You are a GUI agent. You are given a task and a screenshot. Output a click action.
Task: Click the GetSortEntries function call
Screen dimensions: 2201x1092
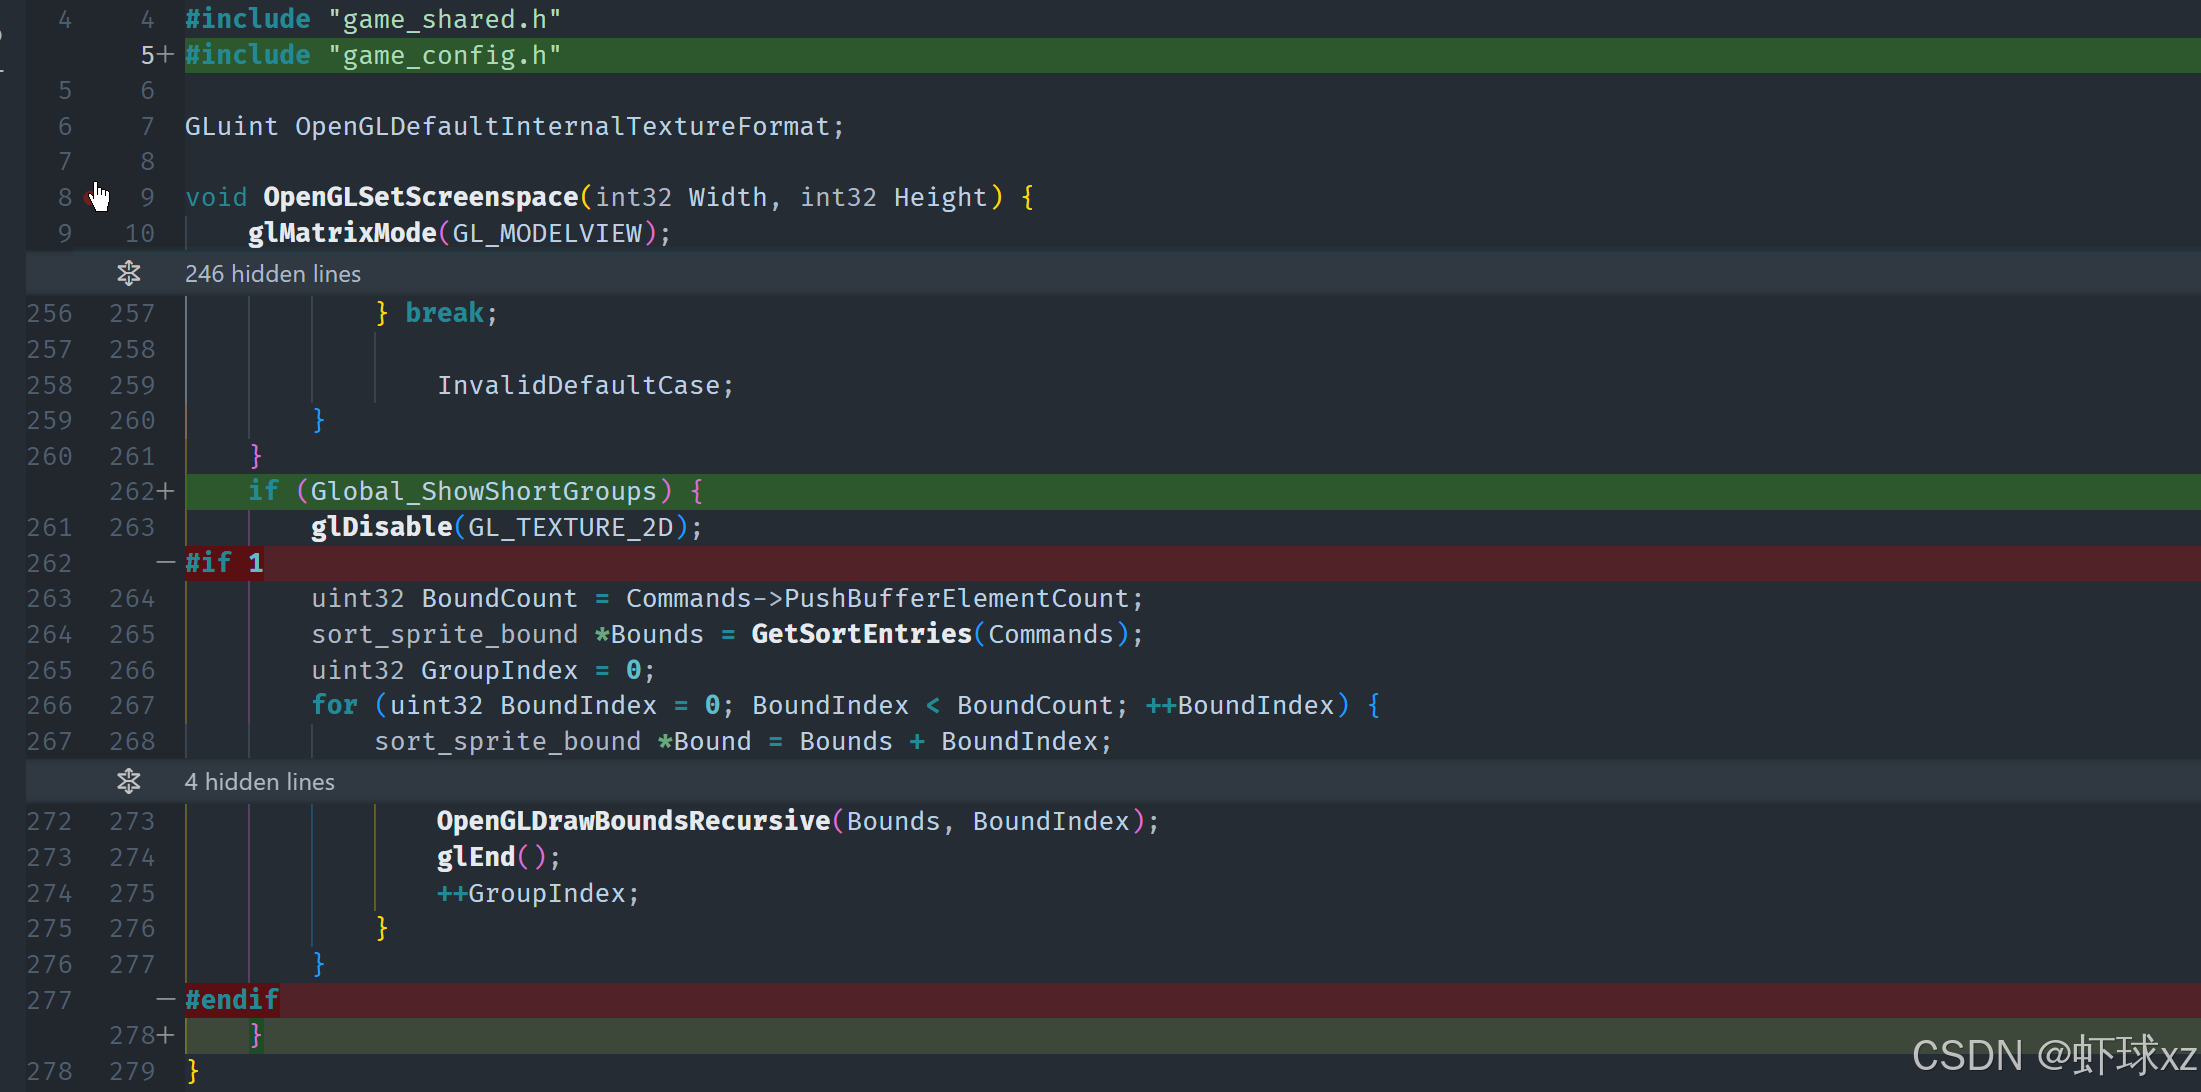(x=861, y=634)
